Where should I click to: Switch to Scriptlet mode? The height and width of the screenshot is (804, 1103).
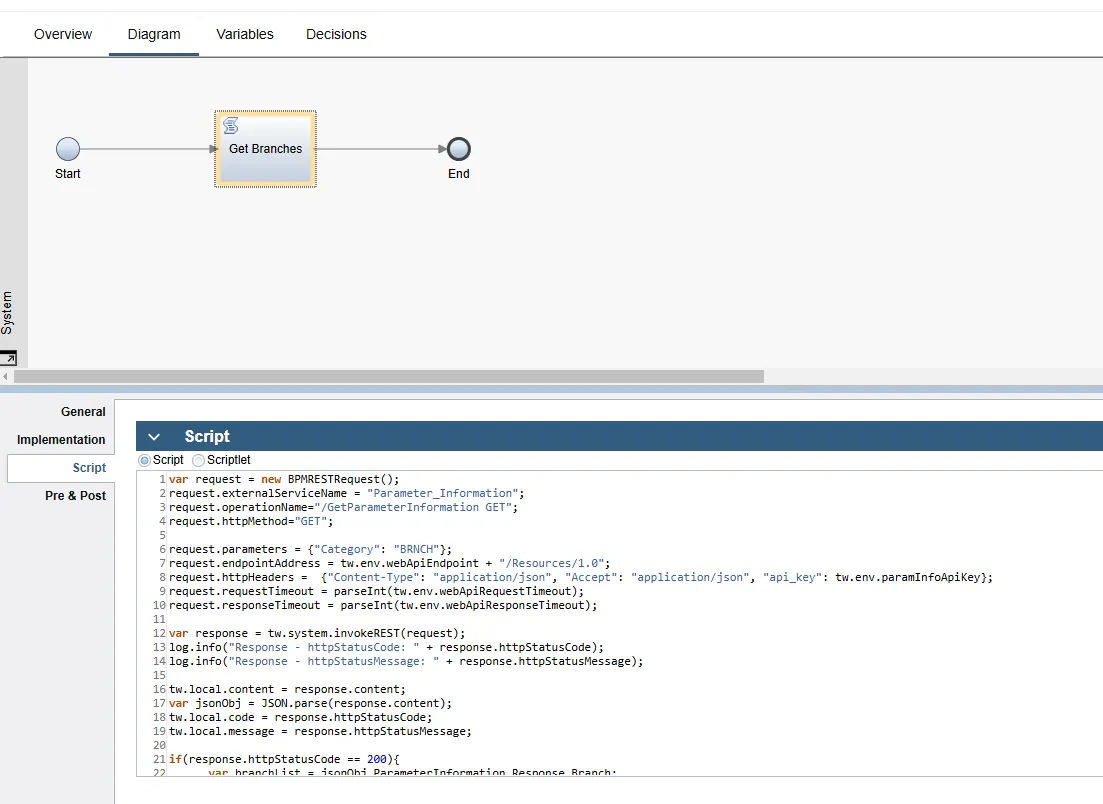coord(196,459)
